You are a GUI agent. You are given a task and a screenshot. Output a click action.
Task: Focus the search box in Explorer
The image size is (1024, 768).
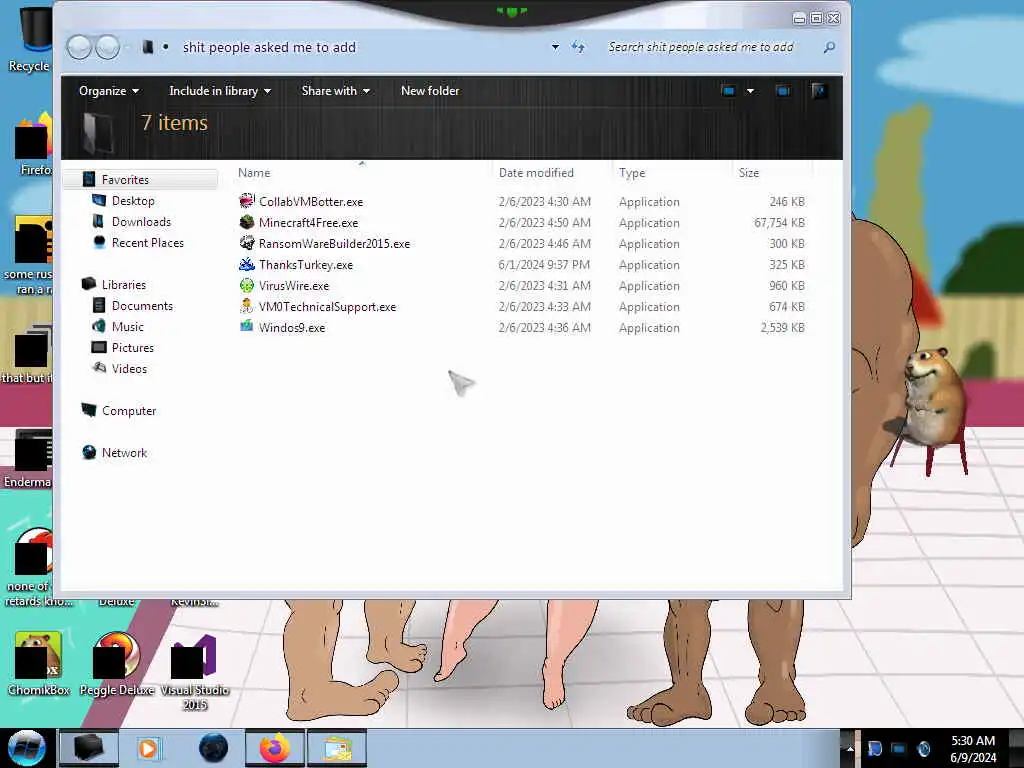coord(711,47)
